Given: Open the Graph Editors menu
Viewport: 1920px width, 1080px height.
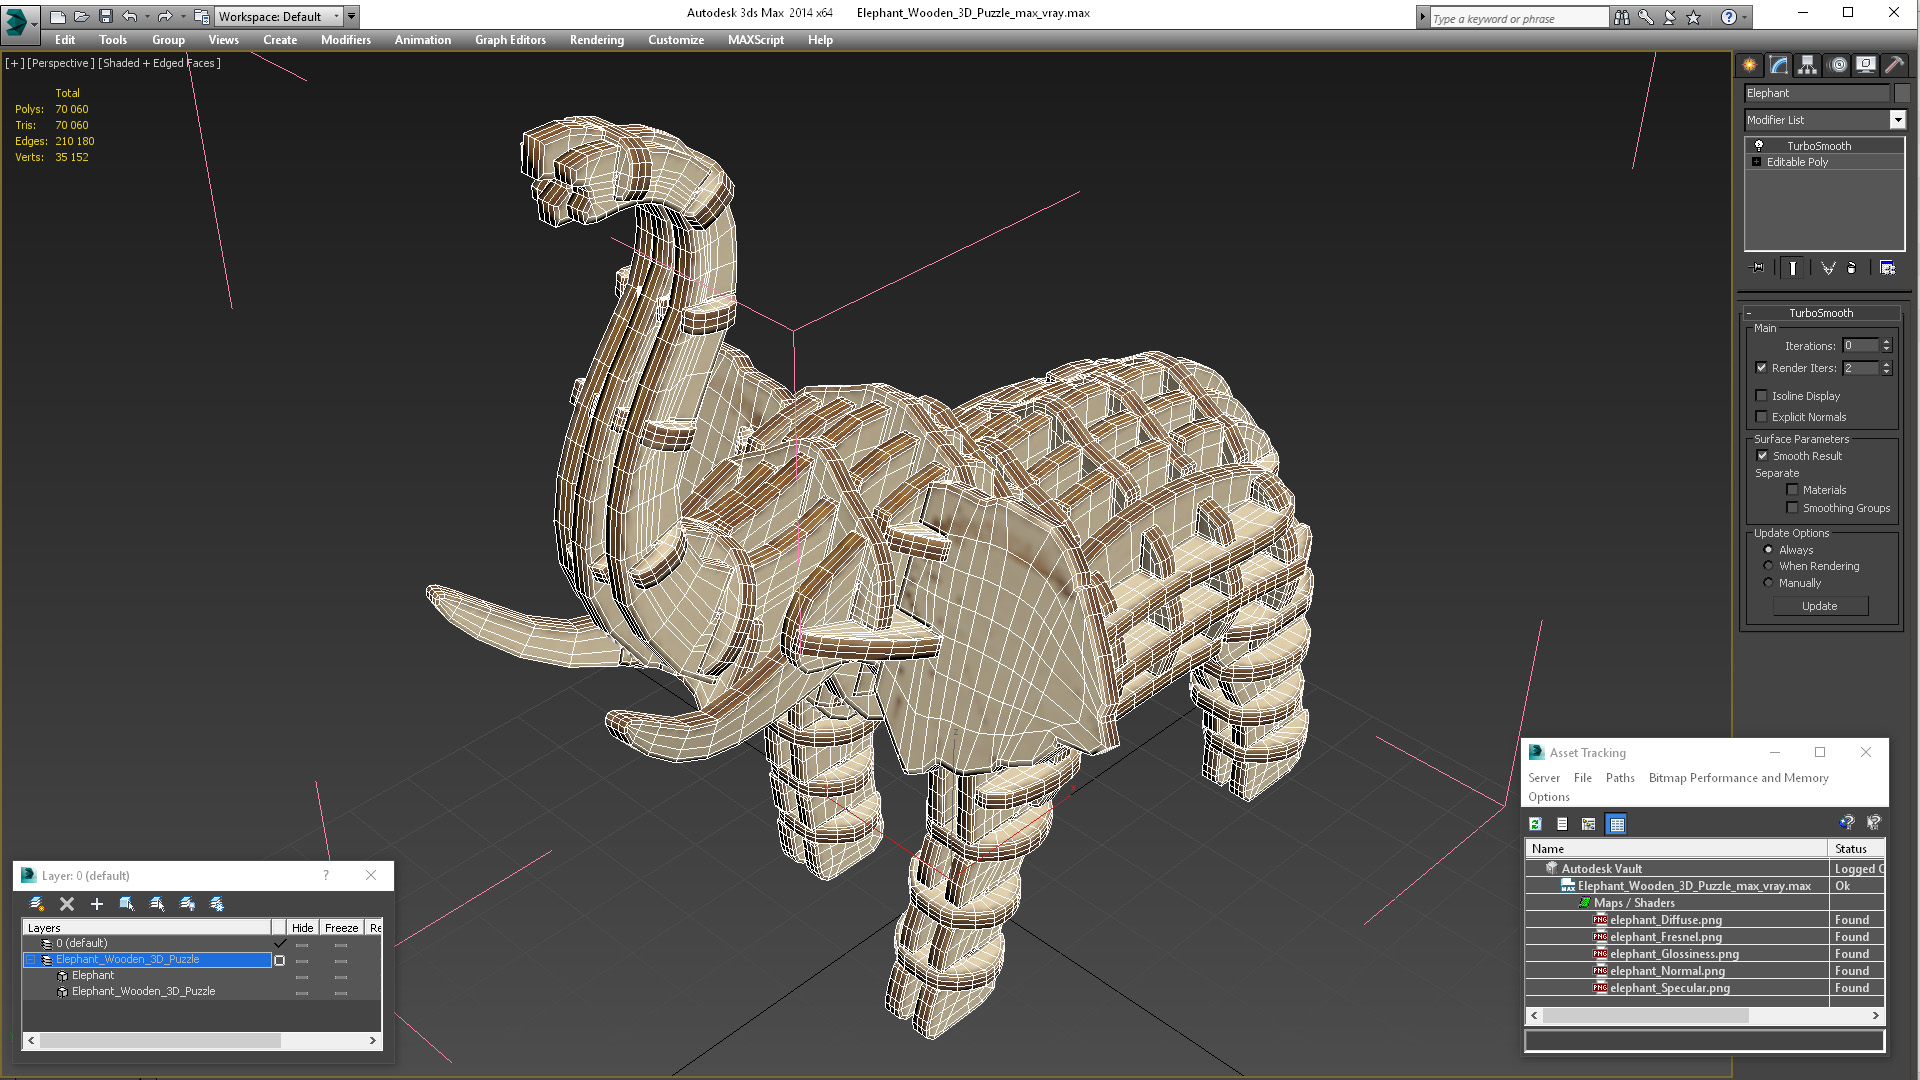Looking at the screenshot, I should point(510,40).
